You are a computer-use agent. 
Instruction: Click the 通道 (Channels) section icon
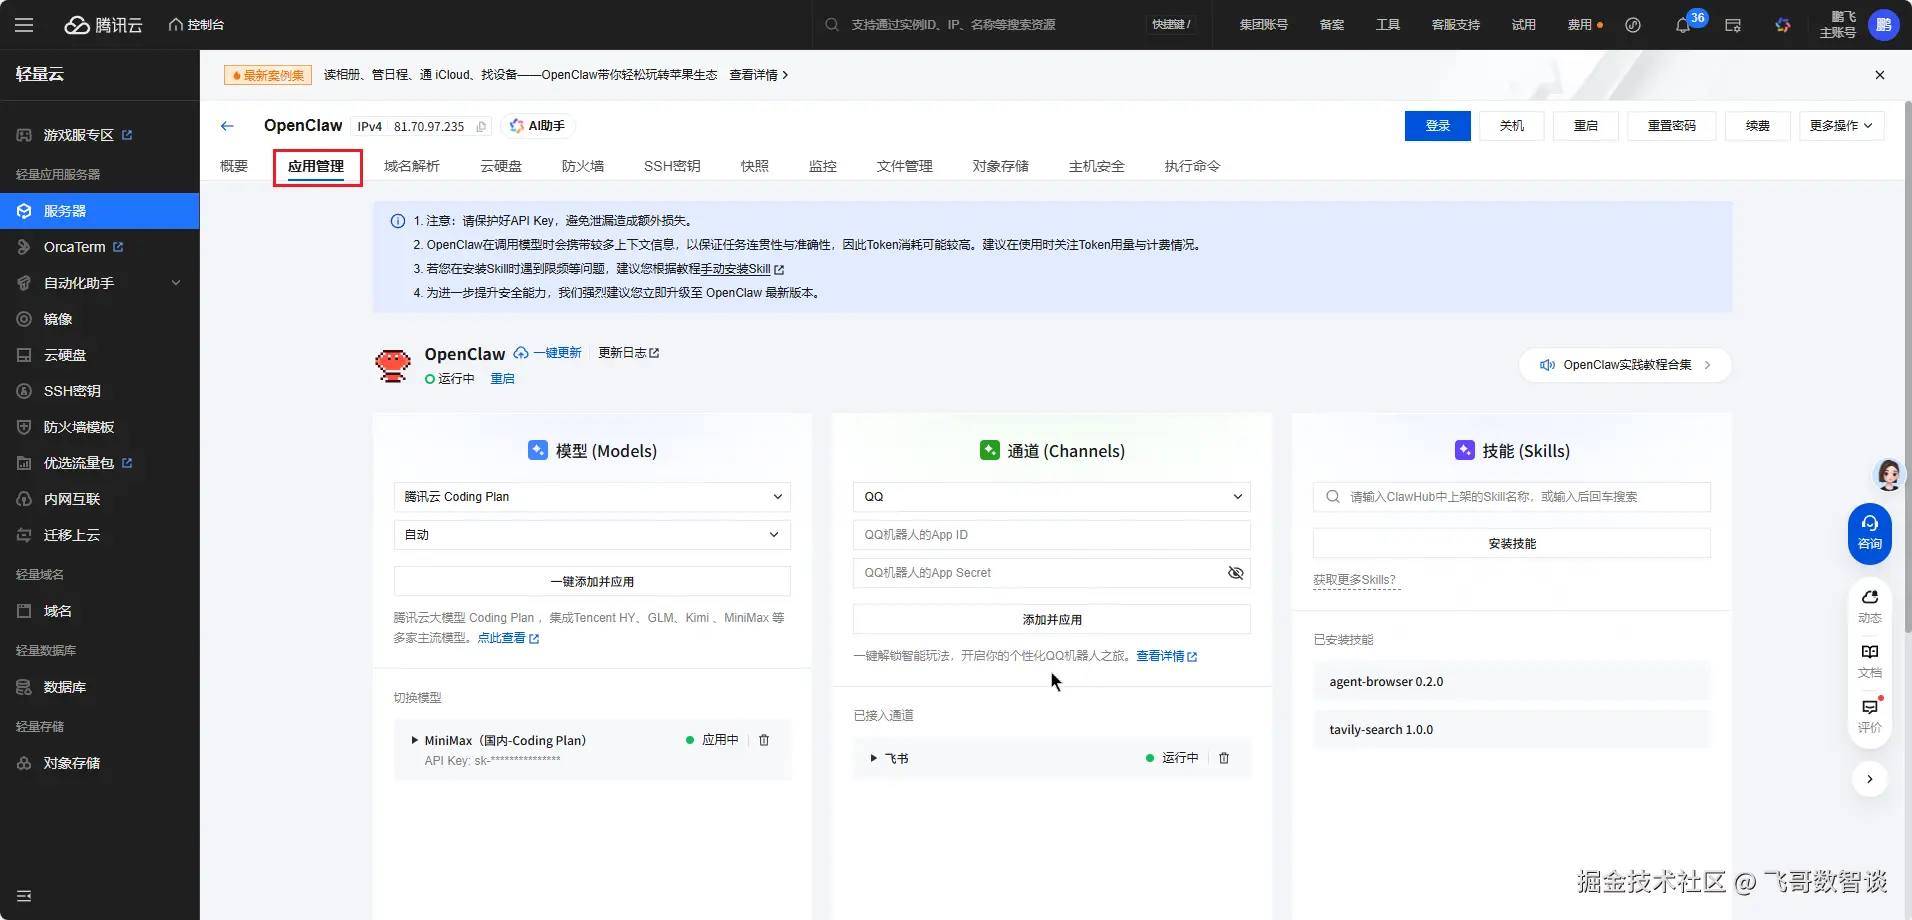tap(989, 450)
